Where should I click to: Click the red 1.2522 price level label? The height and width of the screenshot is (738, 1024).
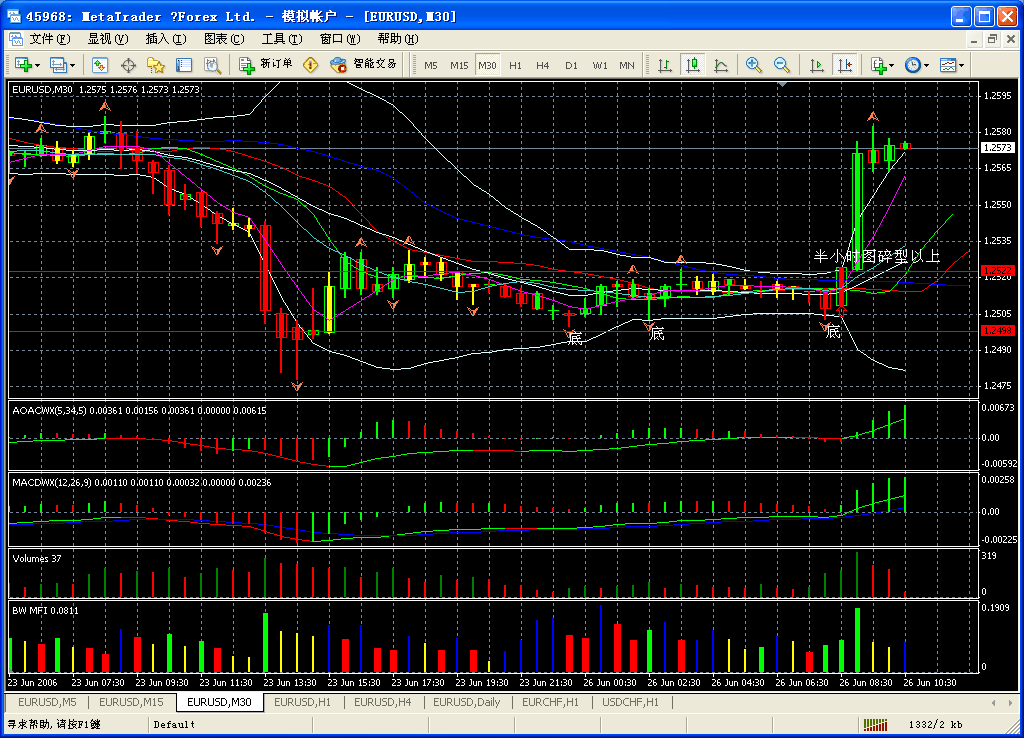998,270
